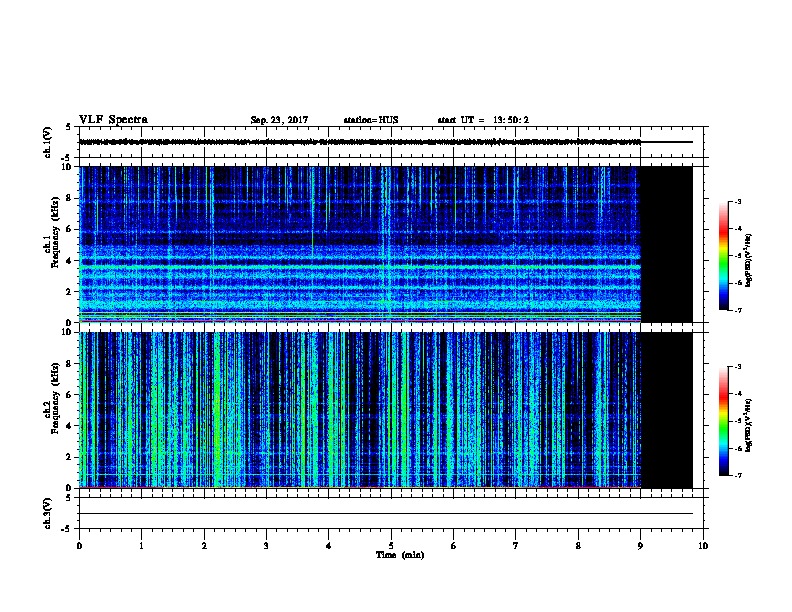Viewport: 792px width, 612px height.
Task: Click the "4" kHz tick on ch.1 frequency axis
Action: 70,261
